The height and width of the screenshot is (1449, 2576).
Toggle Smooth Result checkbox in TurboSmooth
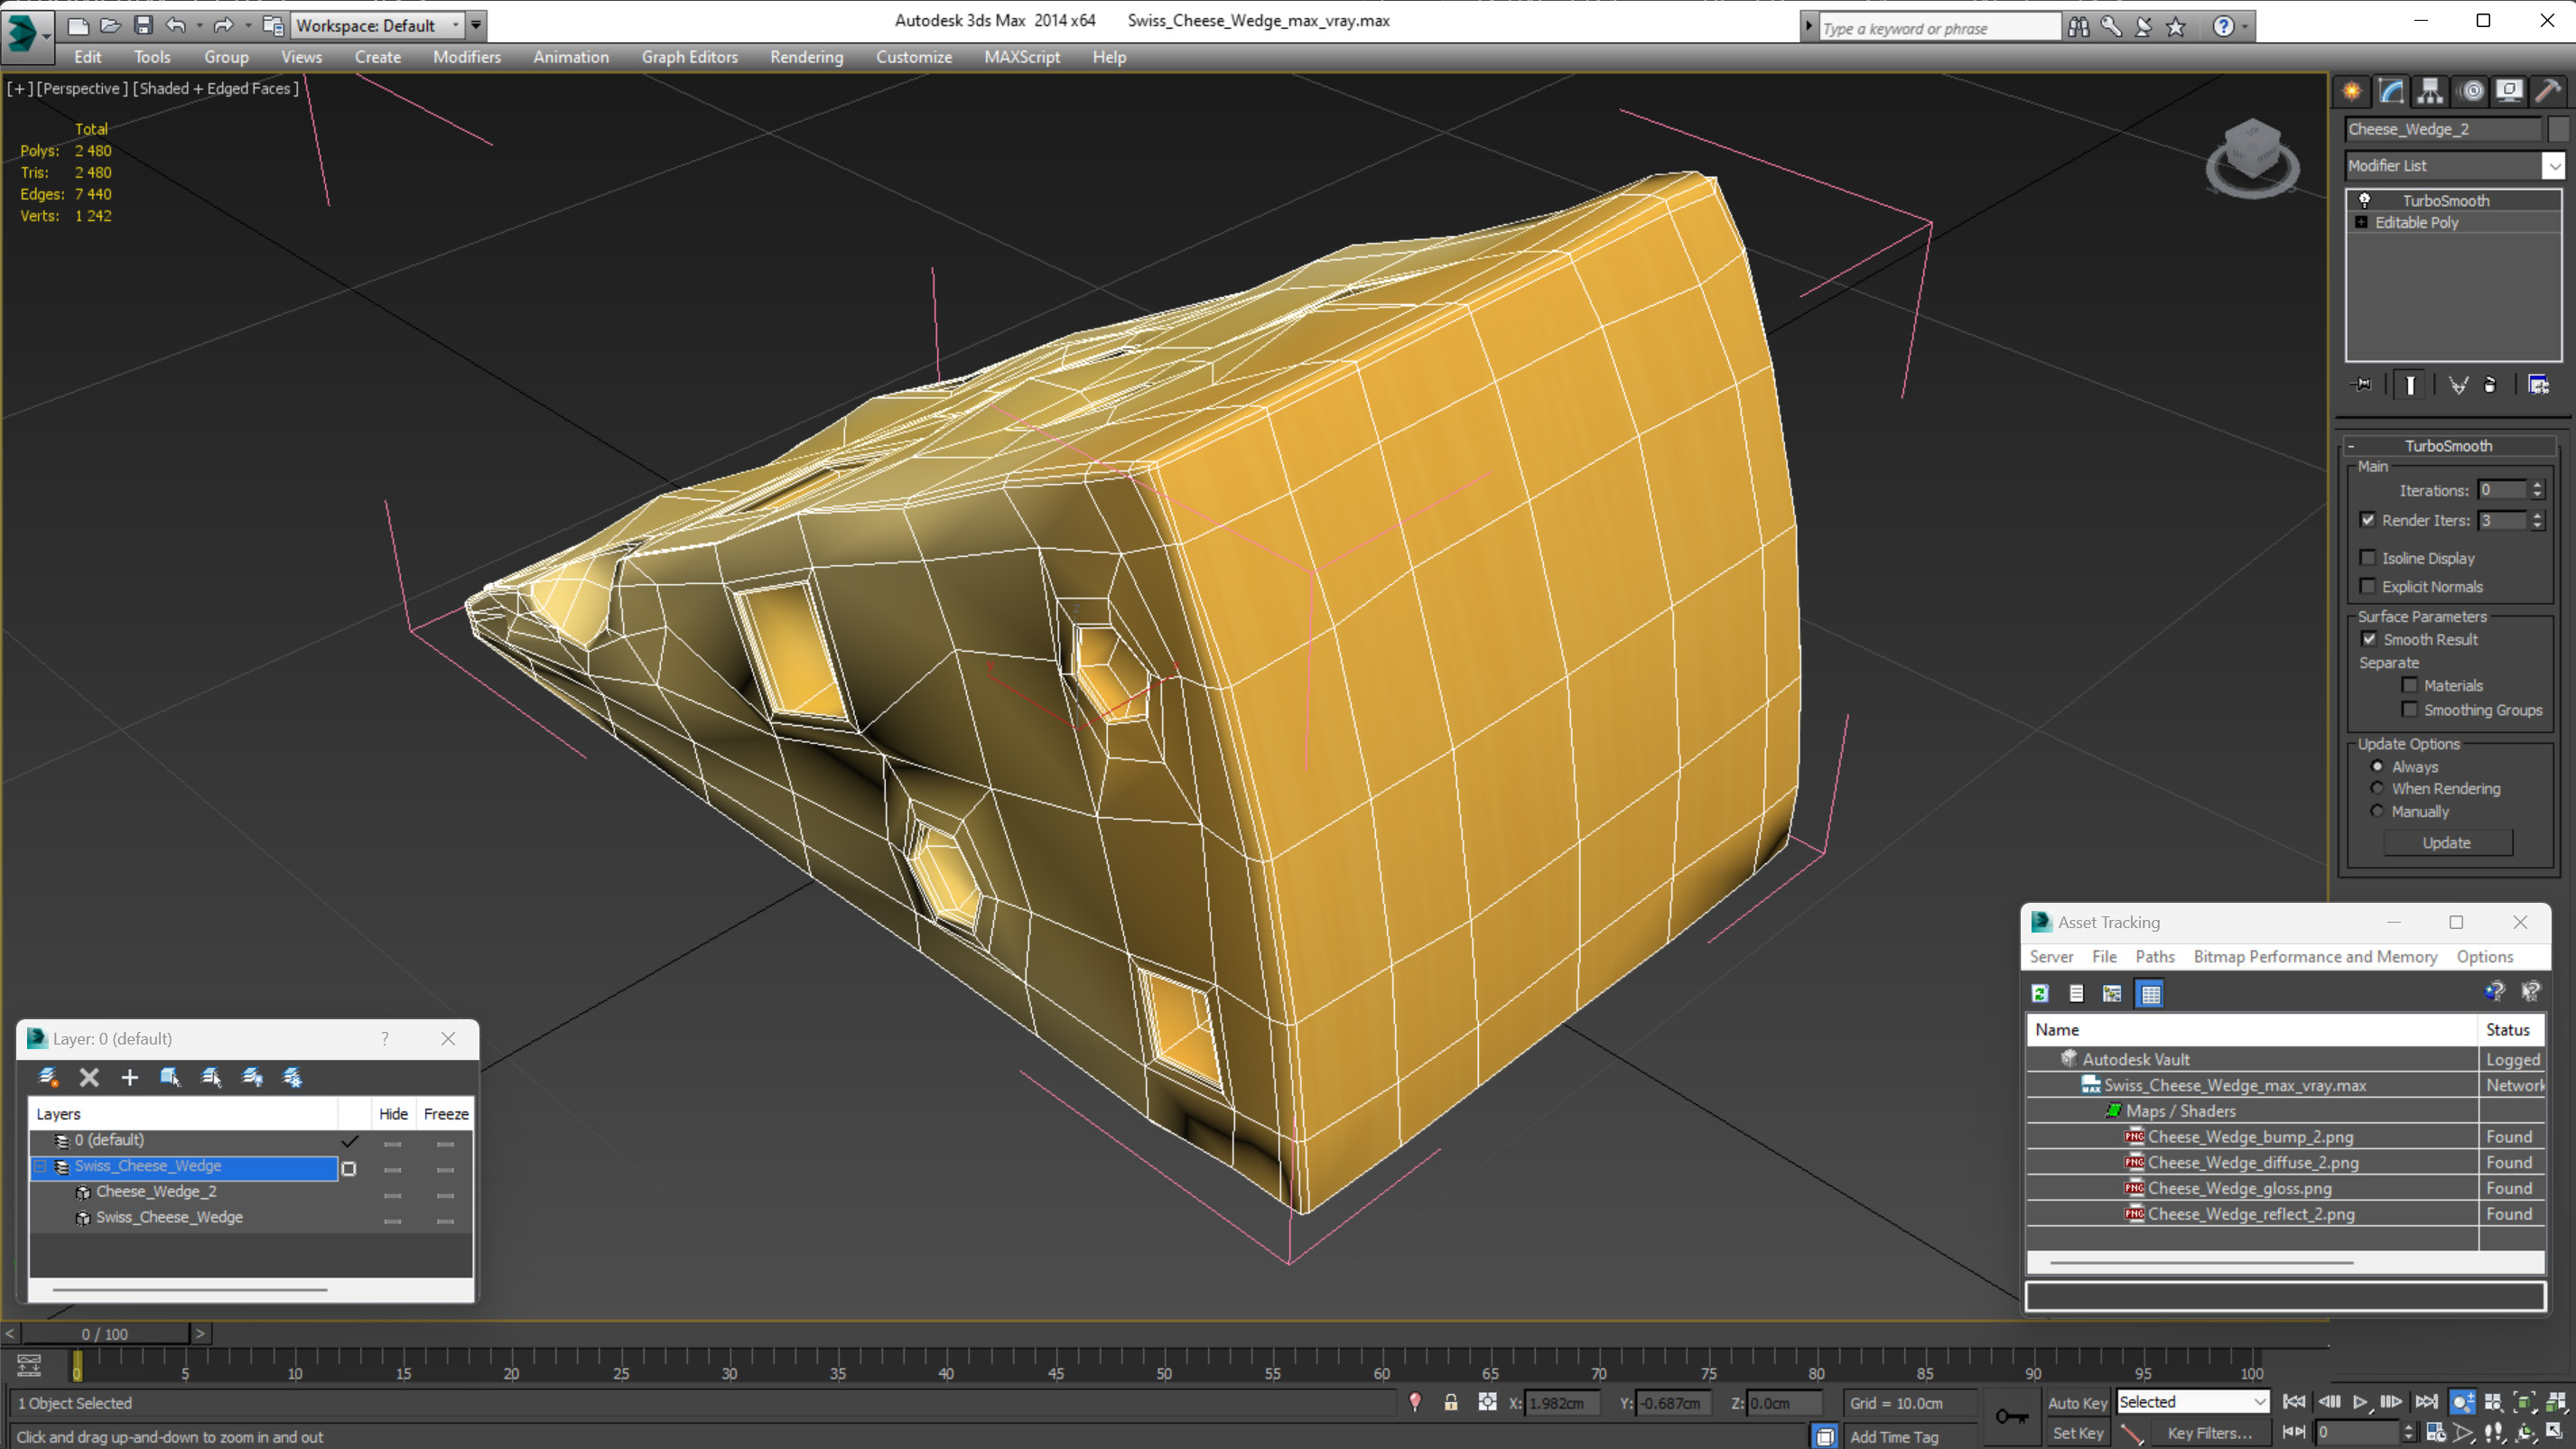click(x=2369, y=638)
